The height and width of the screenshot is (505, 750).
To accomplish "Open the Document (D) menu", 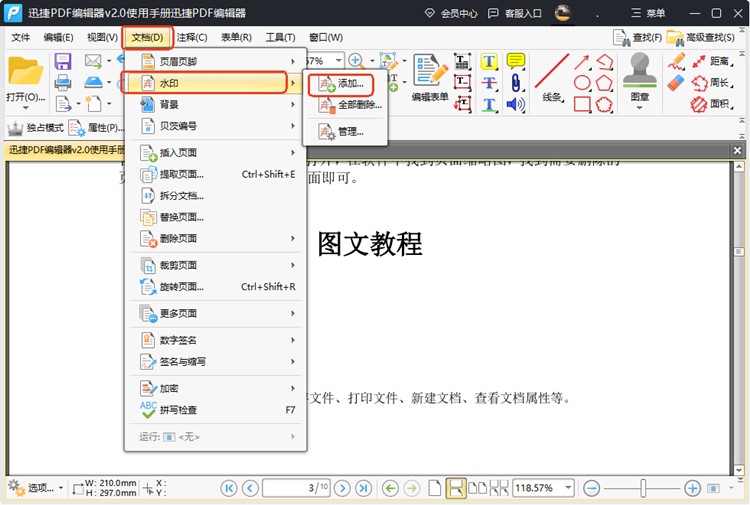I will coord(147,37).
